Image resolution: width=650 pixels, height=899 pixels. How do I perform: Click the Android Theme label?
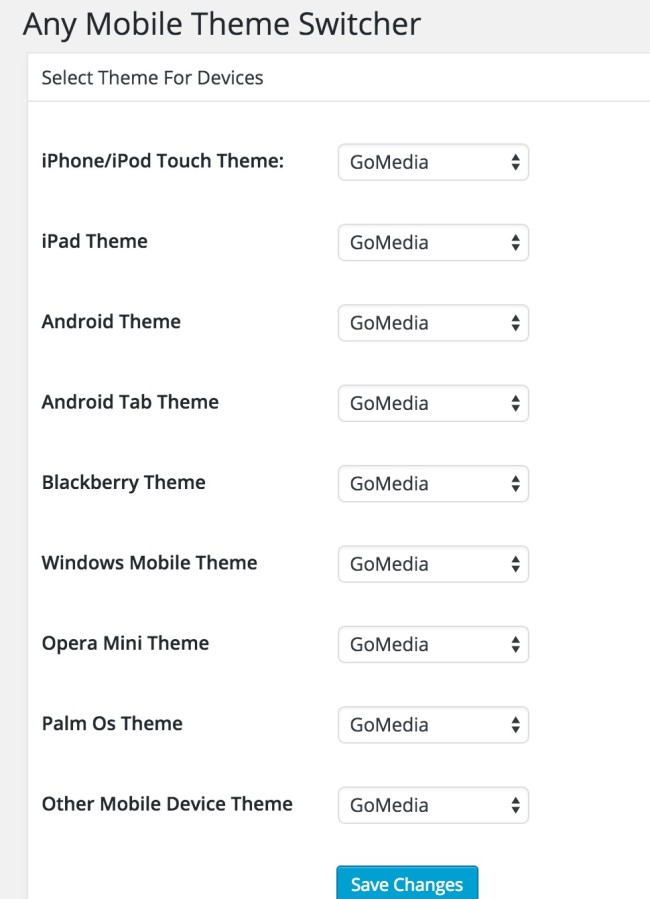pyautogui.click(x=111, y=322)
